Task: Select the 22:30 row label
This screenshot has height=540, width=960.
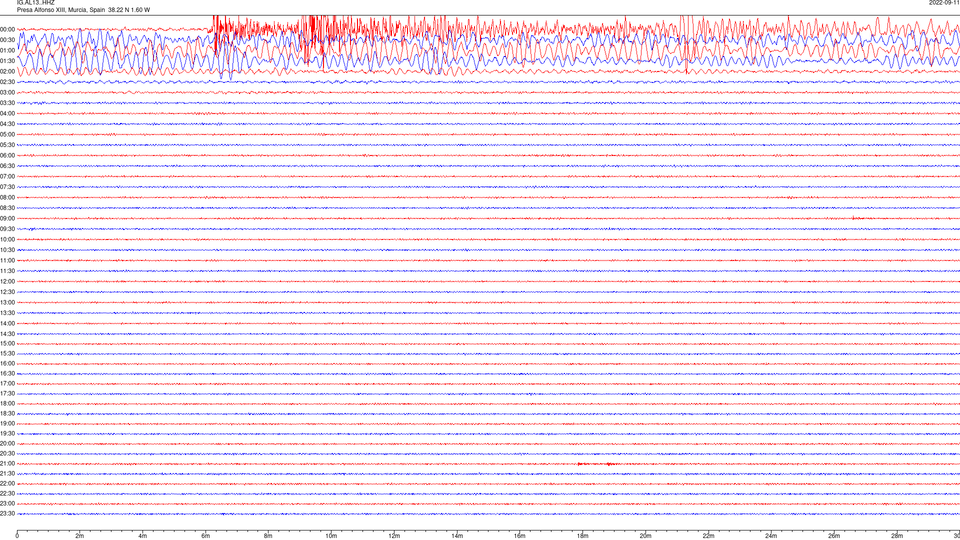Action: (7, 493)
